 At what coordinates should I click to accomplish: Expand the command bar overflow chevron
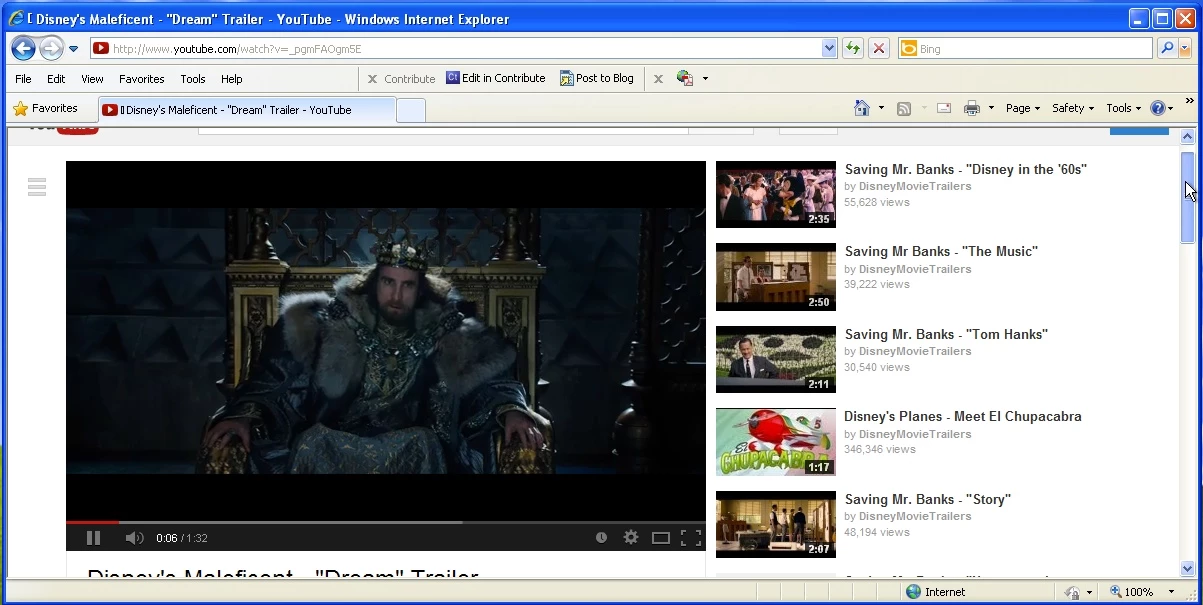point(1190,100)
